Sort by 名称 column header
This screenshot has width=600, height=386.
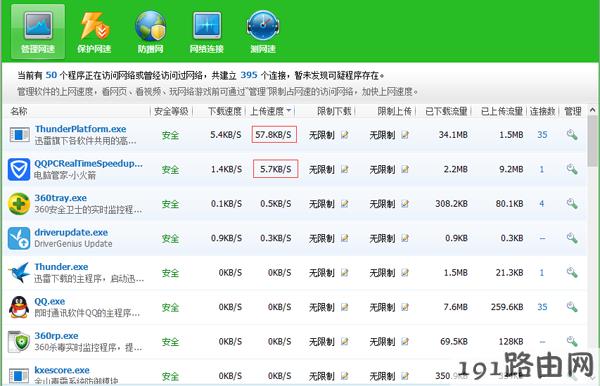(19, 111)
